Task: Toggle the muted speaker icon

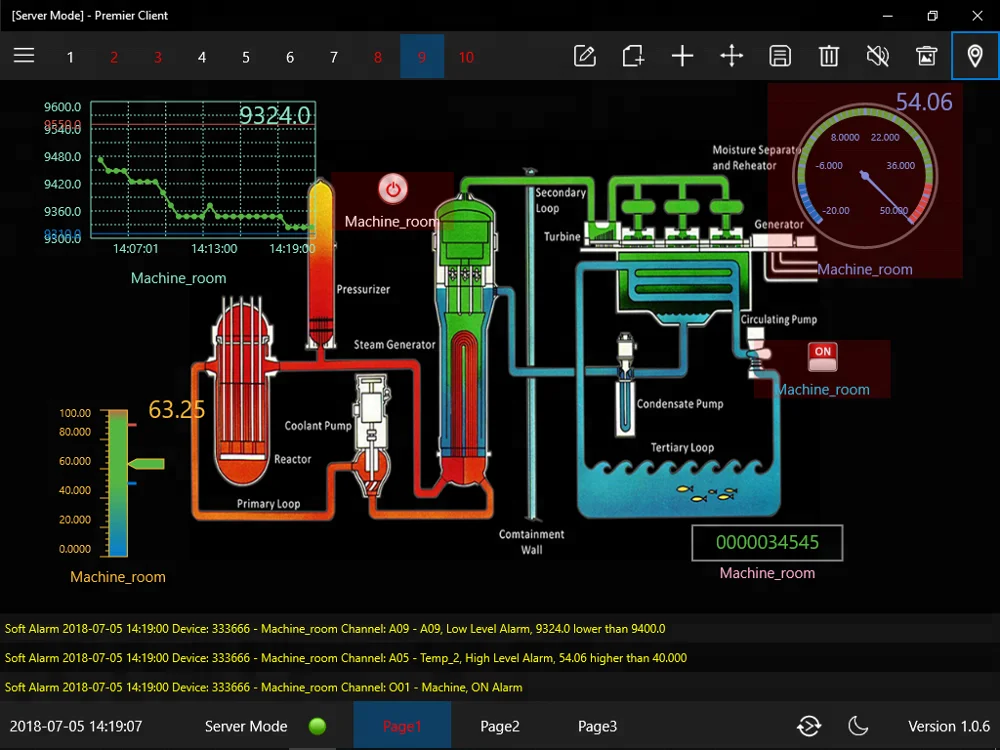Action: point(877,56)
